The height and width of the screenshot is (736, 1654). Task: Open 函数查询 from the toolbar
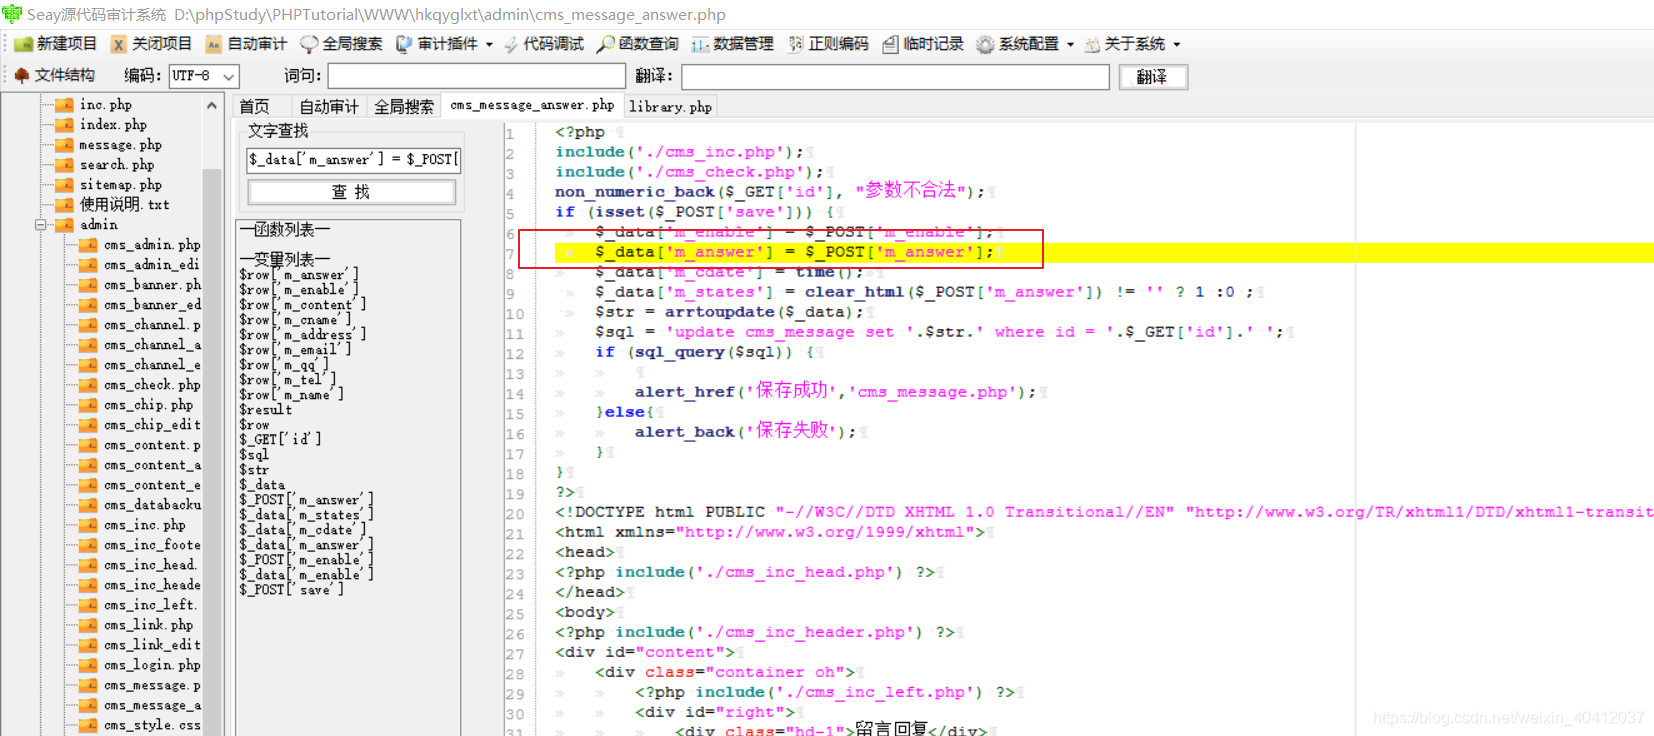(638, 44)
